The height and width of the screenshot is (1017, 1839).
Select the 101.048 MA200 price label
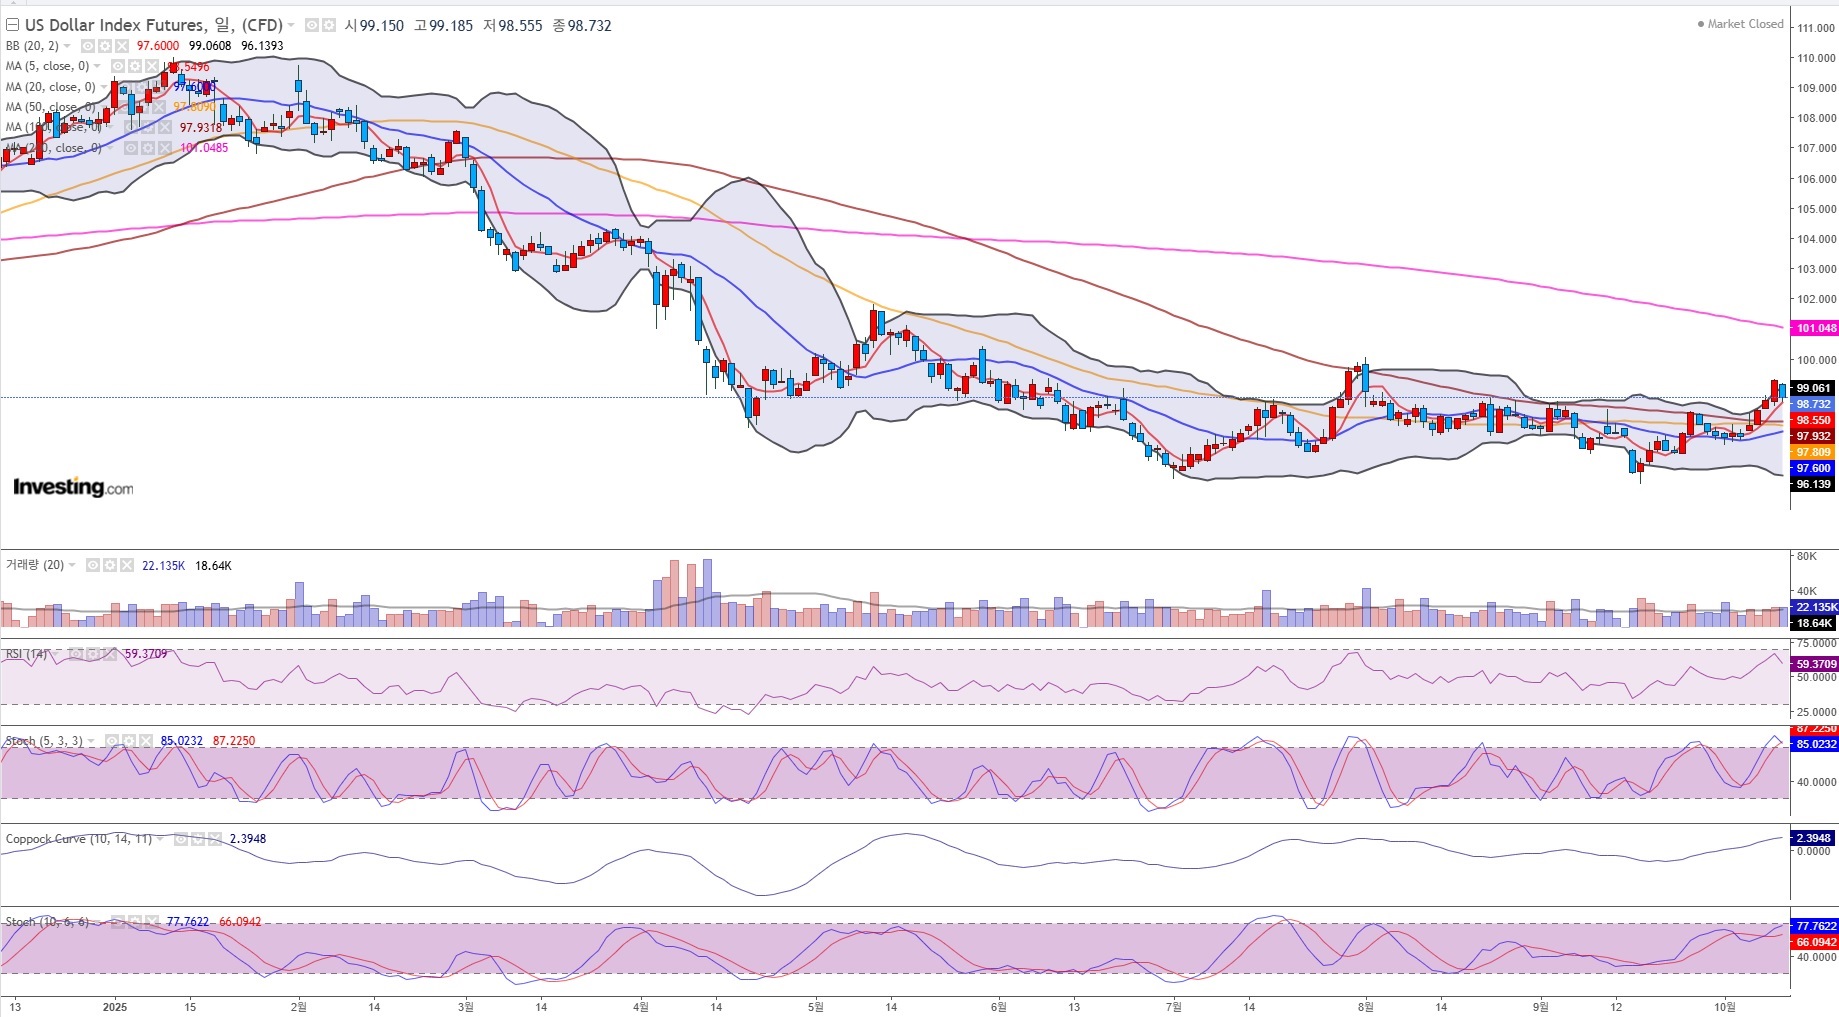(x=1815, y=328)
